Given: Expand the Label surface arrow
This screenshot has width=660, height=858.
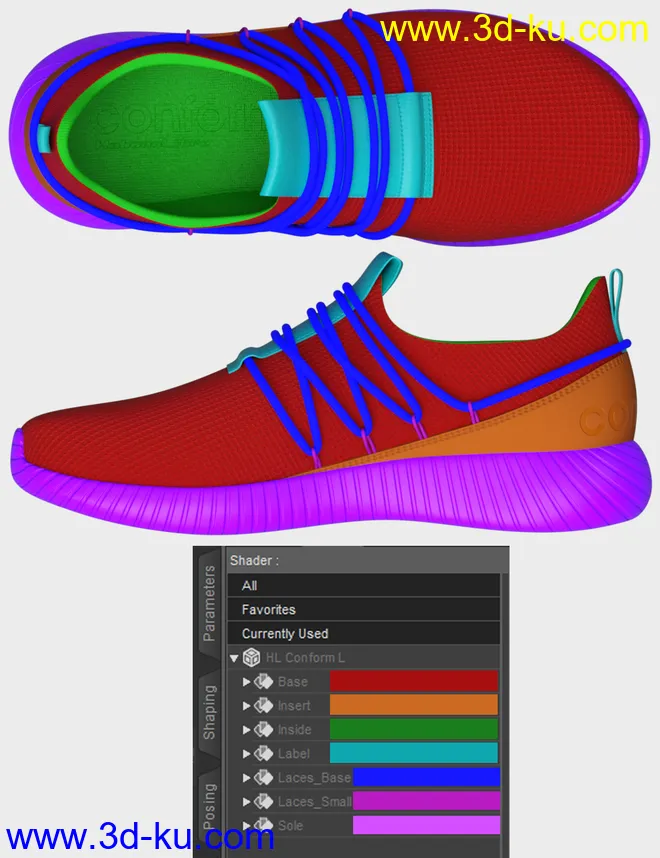Looking at the screenshot, I should (x=247, y=754).
